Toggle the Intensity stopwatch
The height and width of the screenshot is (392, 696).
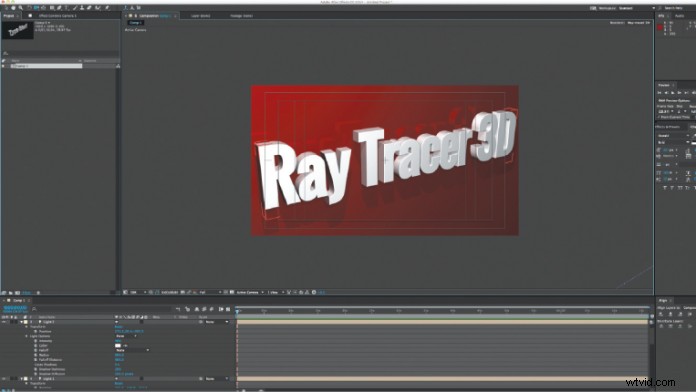tap(36, 341)
